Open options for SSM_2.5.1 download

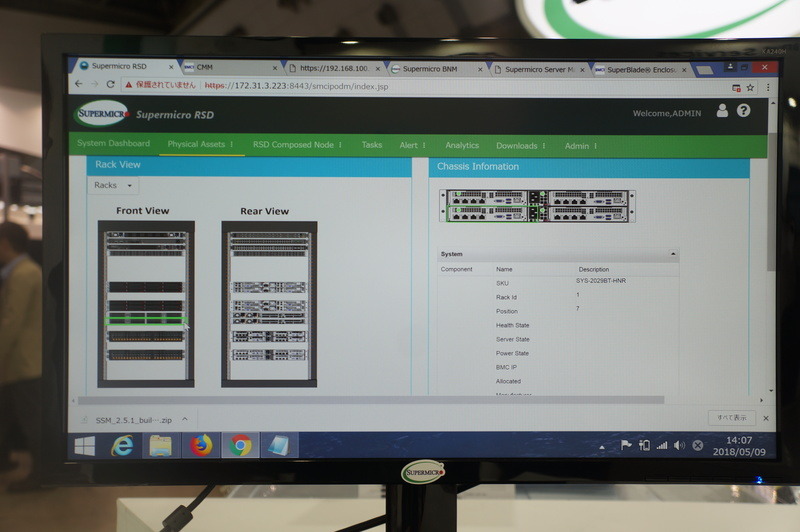(x=185, y=419)
